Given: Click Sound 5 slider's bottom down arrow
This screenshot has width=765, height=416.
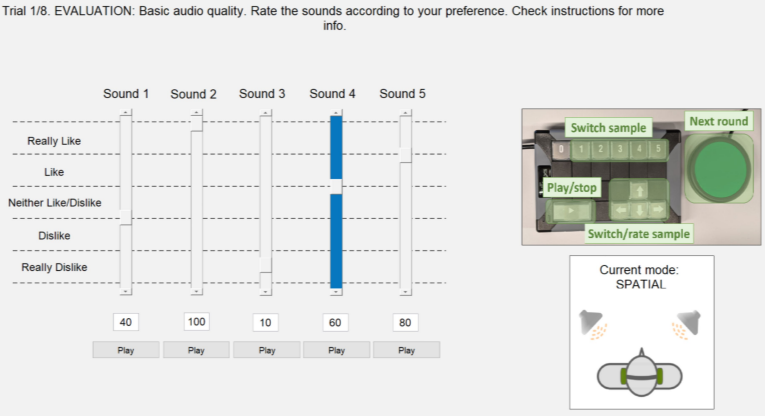Looking at the screenshot, I should [405, 292].
